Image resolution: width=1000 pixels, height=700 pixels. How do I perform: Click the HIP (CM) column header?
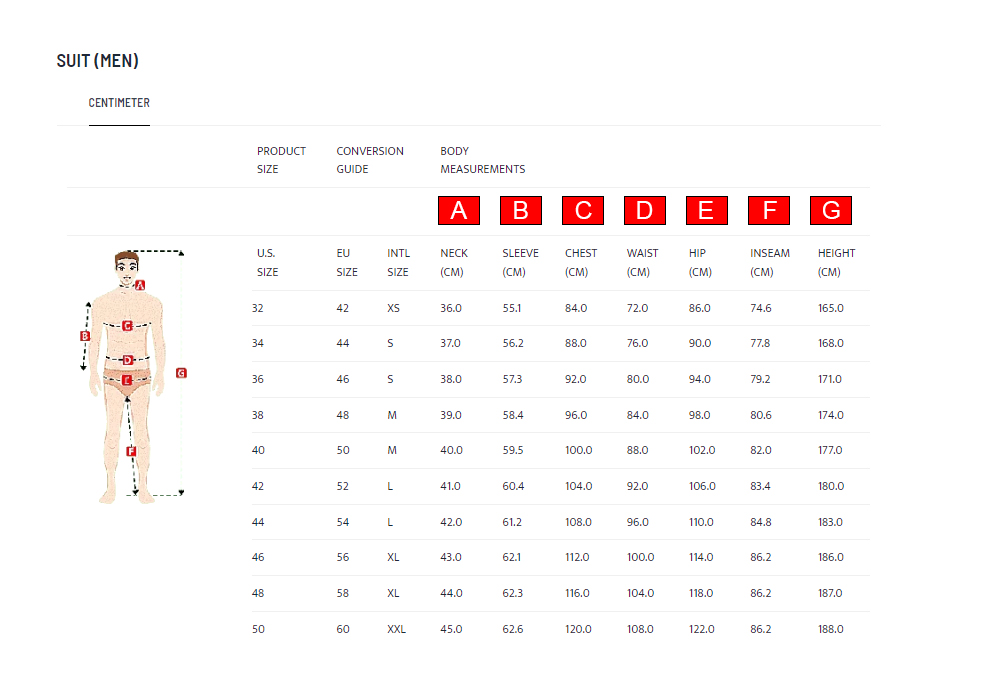pos(700,263)
